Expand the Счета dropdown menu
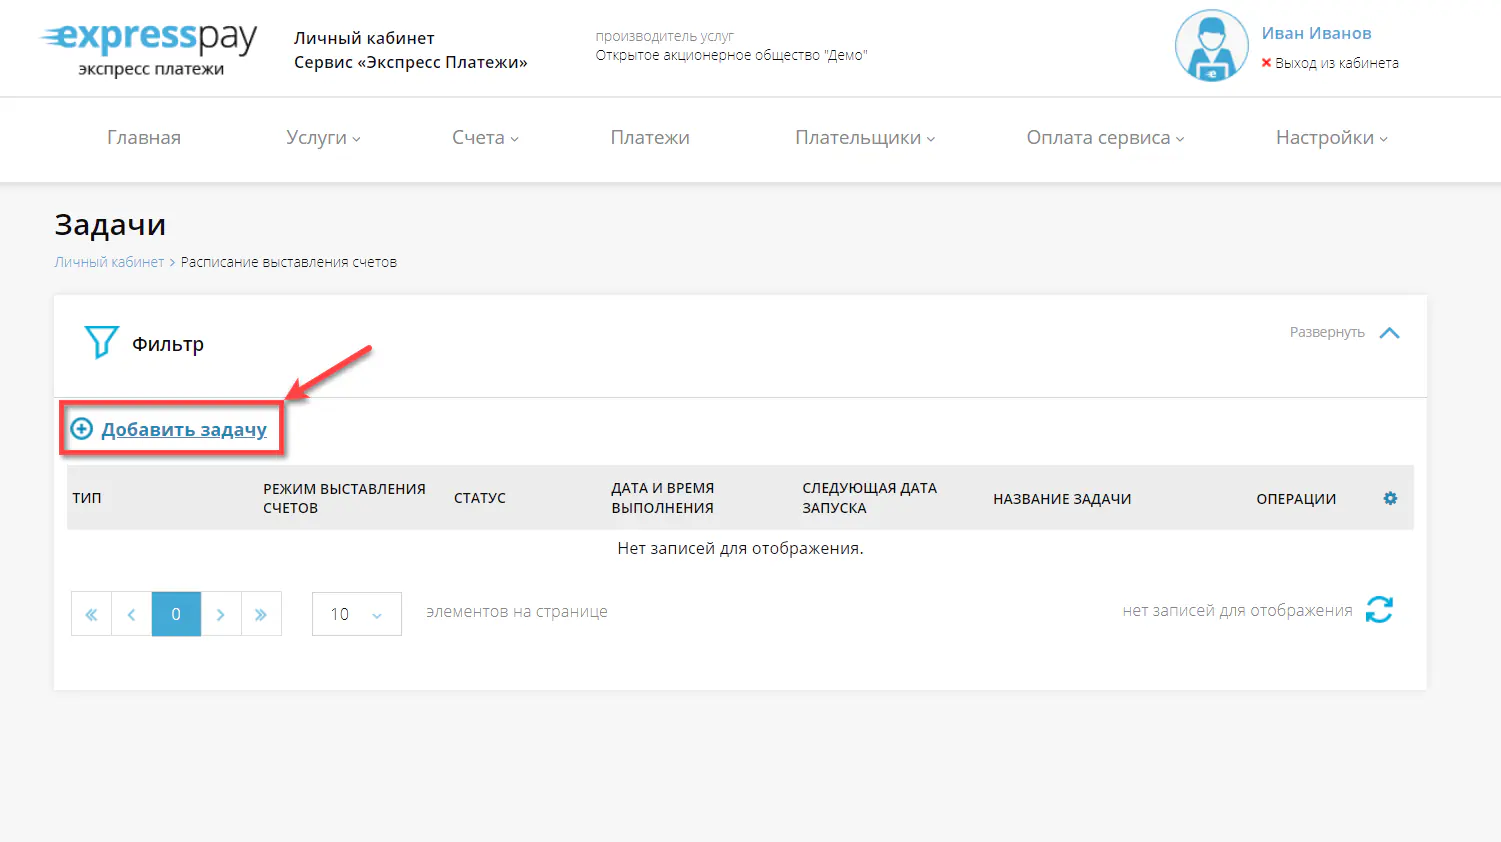This screenshot has width=1501, height=842. (484, 137)
